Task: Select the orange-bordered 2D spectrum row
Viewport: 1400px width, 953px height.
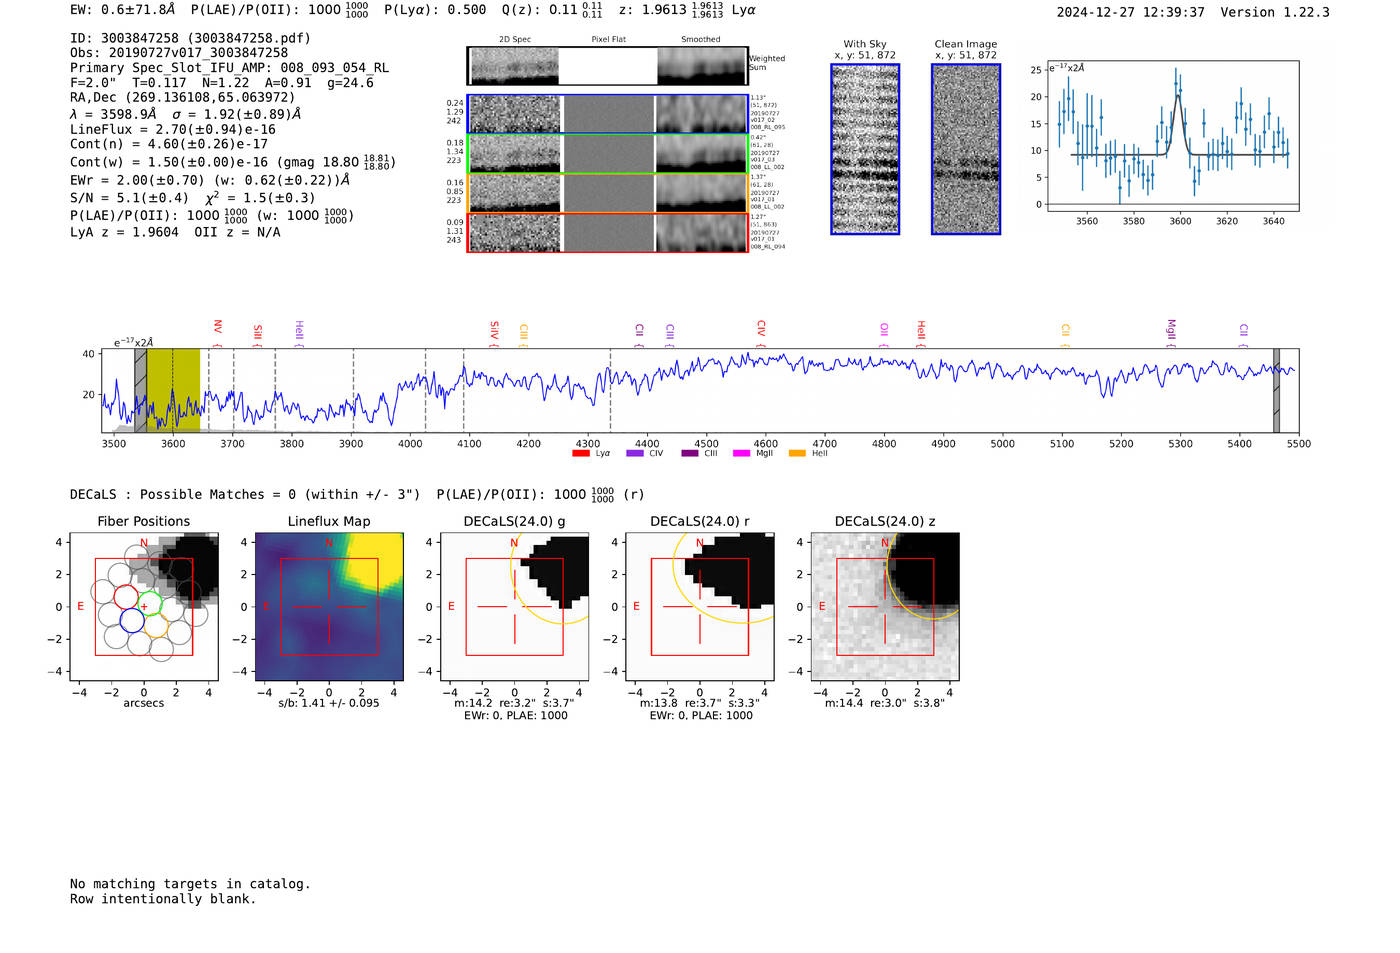Action: tap(608, 193)
